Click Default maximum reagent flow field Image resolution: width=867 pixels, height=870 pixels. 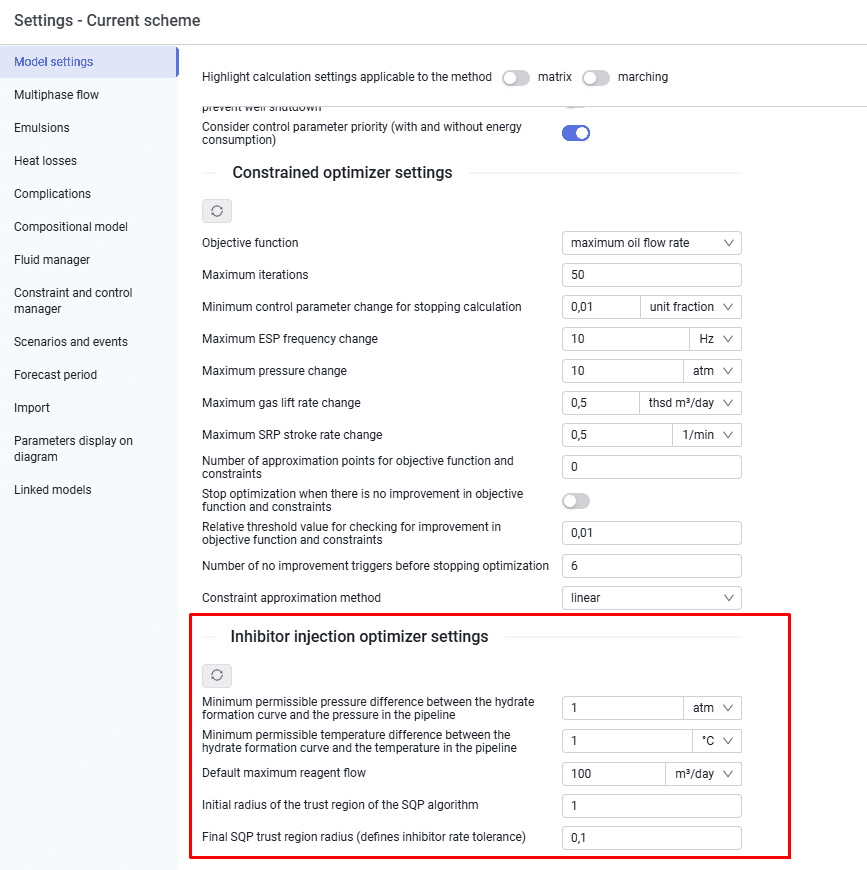click(x=614, y=774)
